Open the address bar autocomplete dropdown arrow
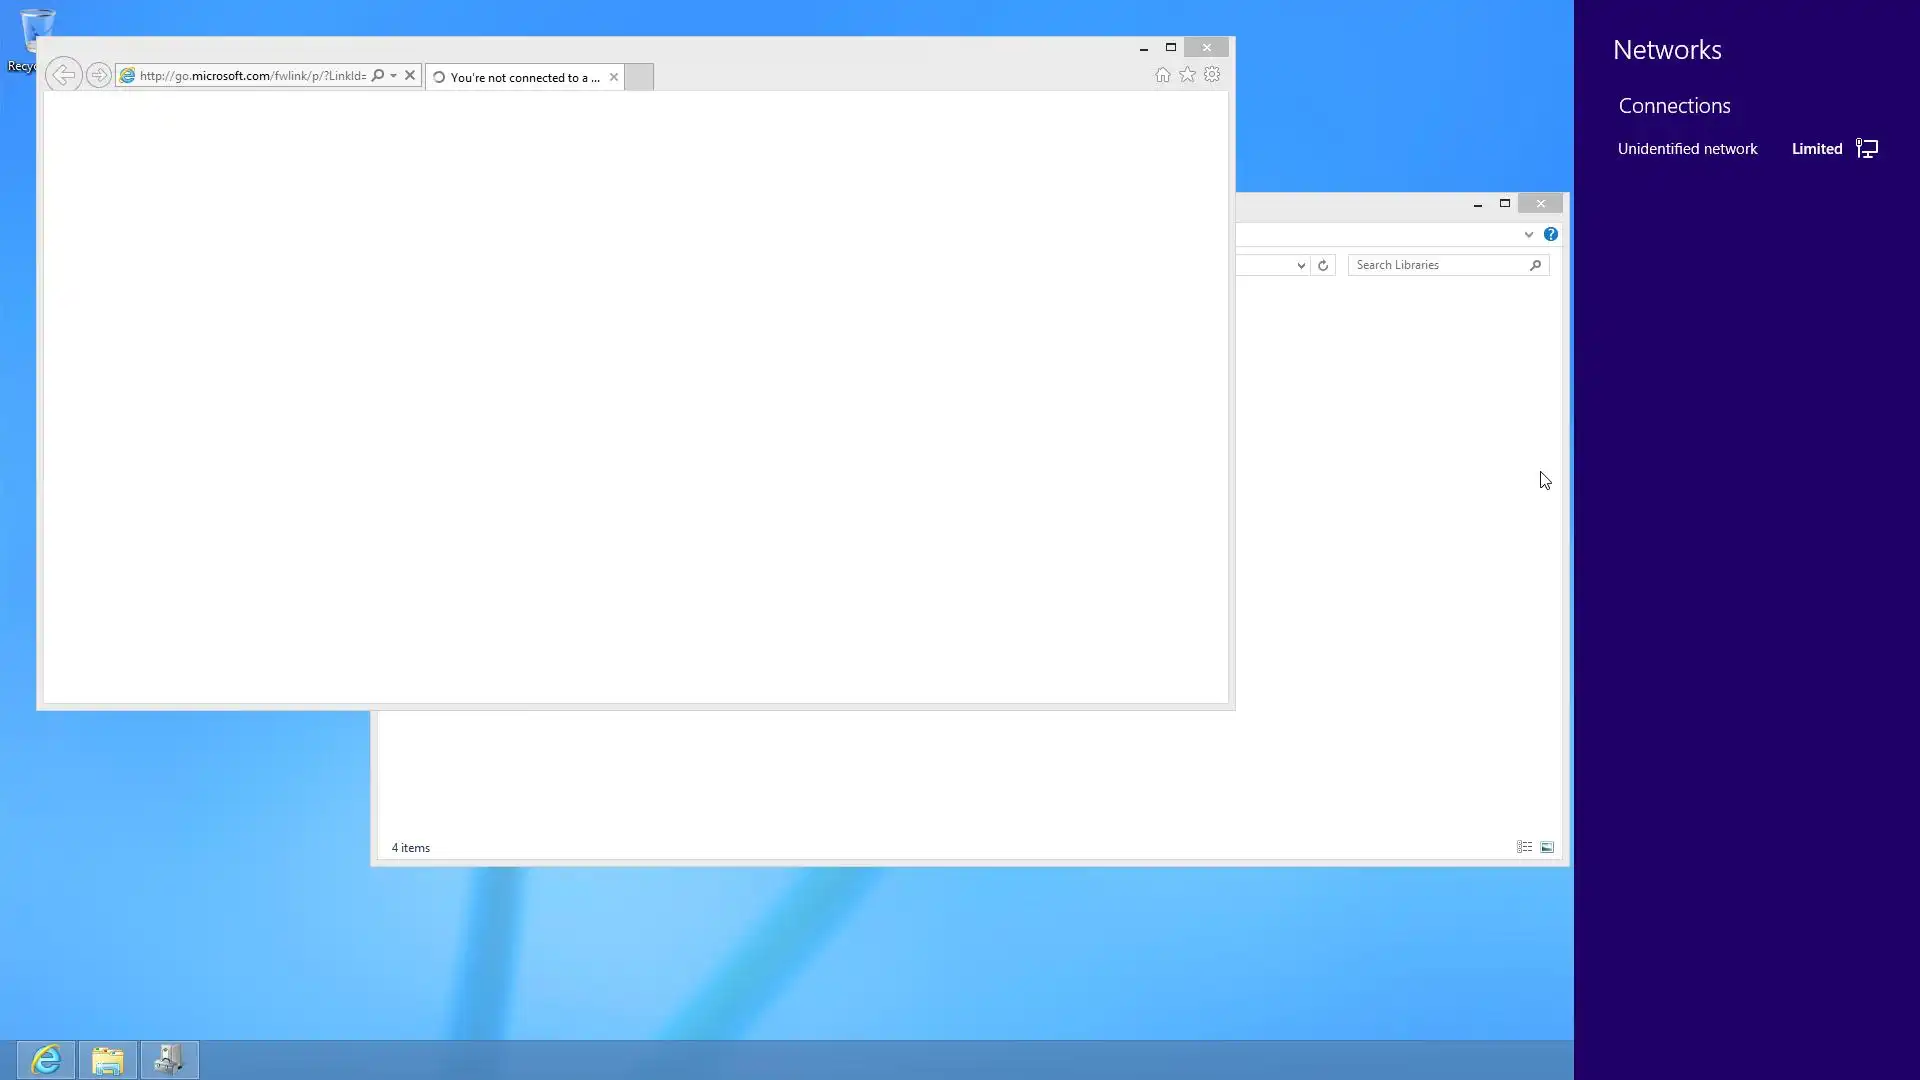1920x1080 pixels. [x=394, y=75]
